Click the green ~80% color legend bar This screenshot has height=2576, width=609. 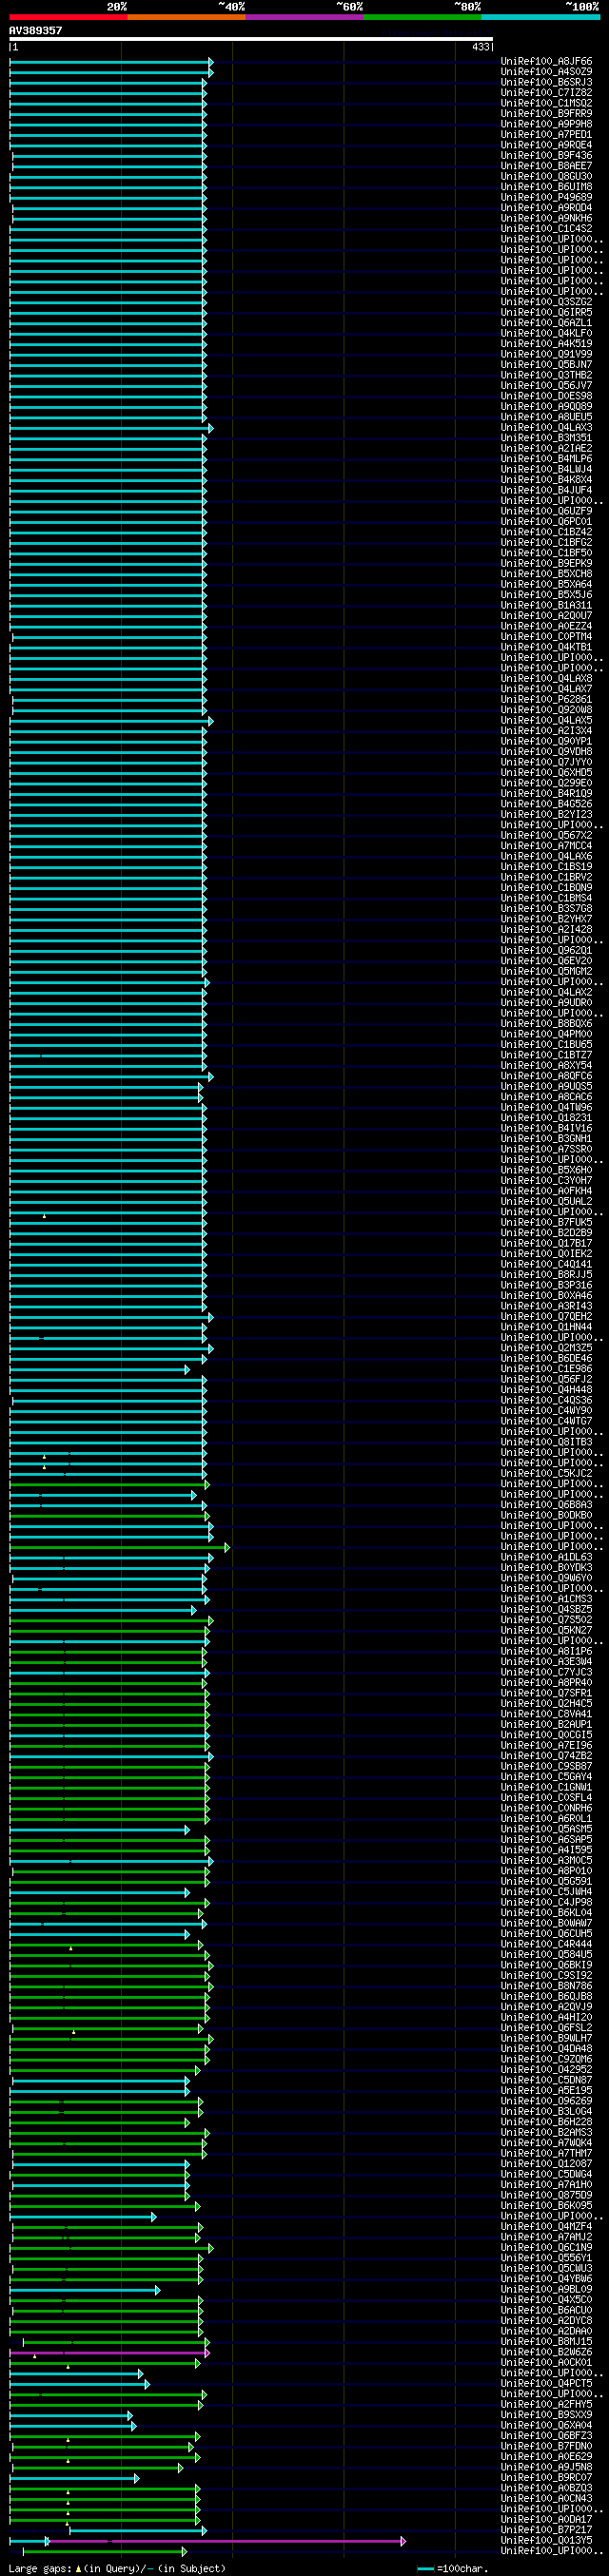point(422,17)
